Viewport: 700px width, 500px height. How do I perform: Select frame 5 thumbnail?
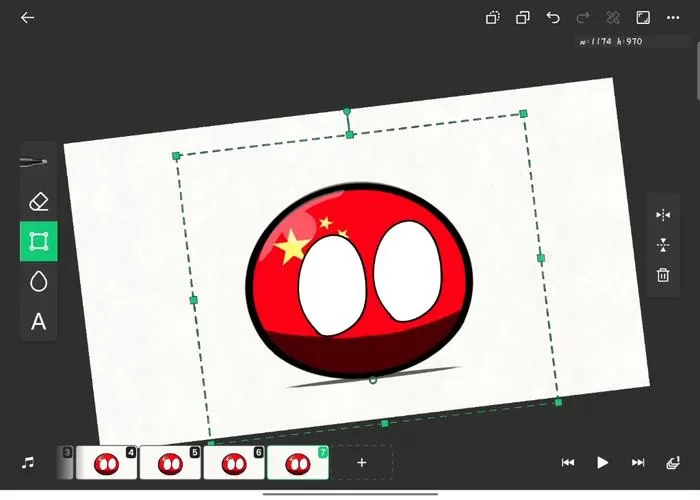(x=170, y=462)
